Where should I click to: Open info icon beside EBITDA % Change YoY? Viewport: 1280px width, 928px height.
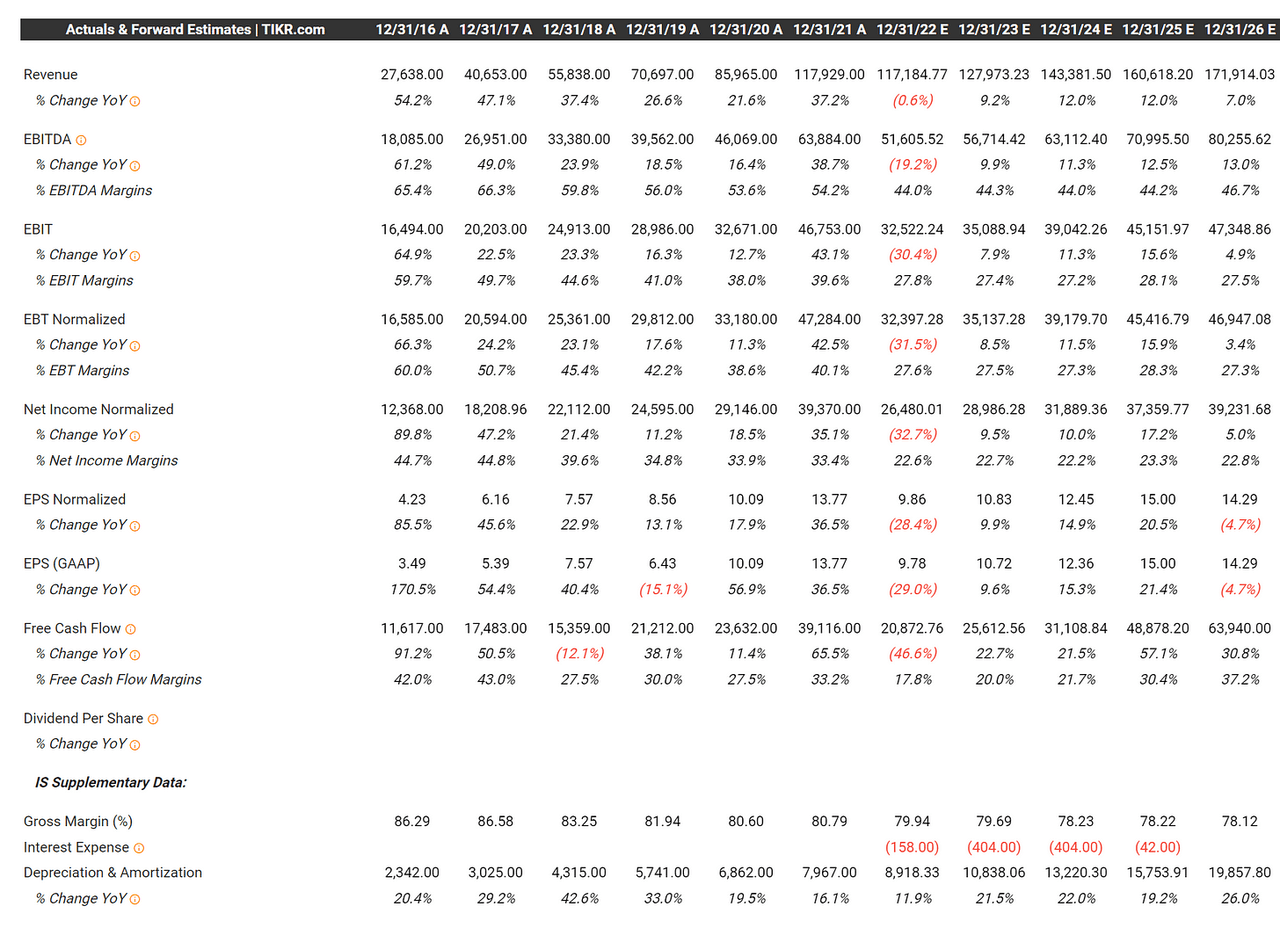[x=135, y=166]
